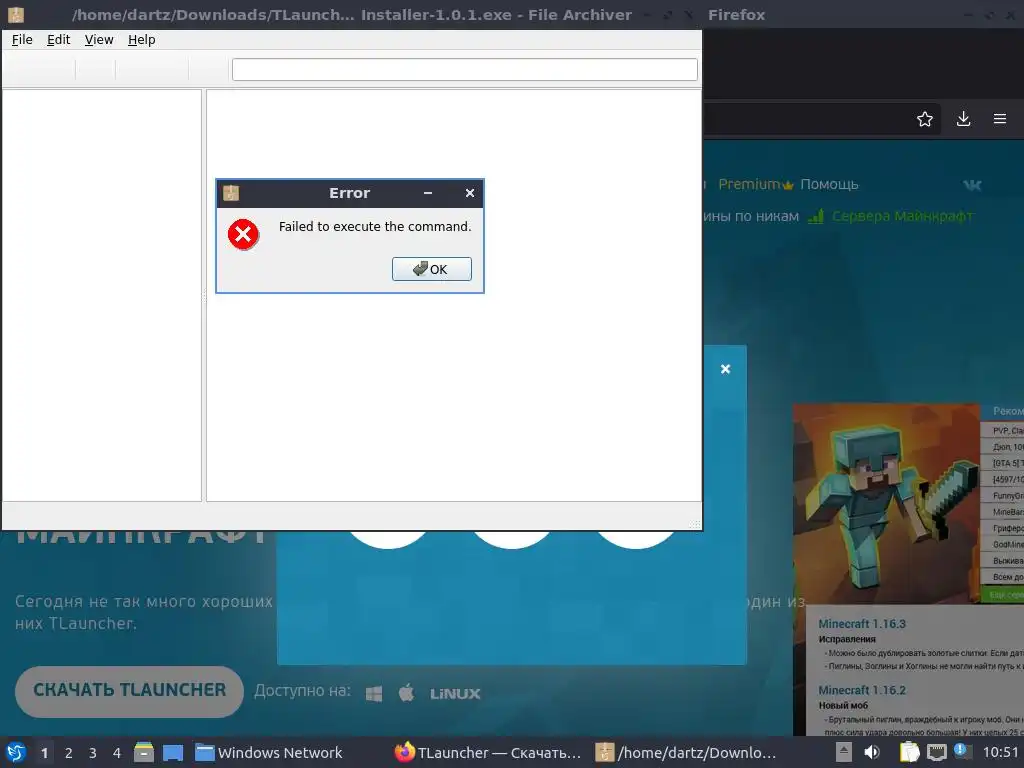Open the Help menu in File Archiver

pyautogui.click(x=142, y=40)
